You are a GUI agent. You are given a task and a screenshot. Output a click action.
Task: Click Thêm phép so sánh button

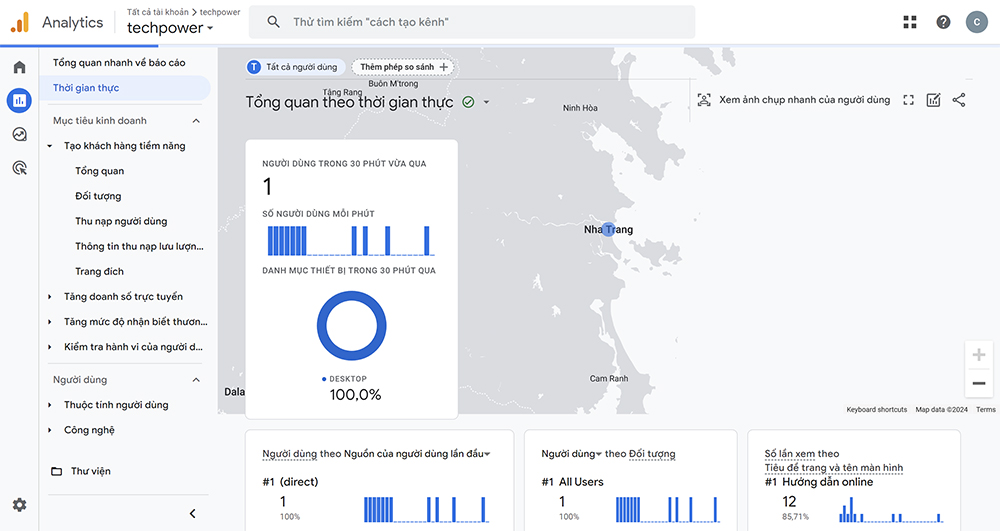coord(404,67)
